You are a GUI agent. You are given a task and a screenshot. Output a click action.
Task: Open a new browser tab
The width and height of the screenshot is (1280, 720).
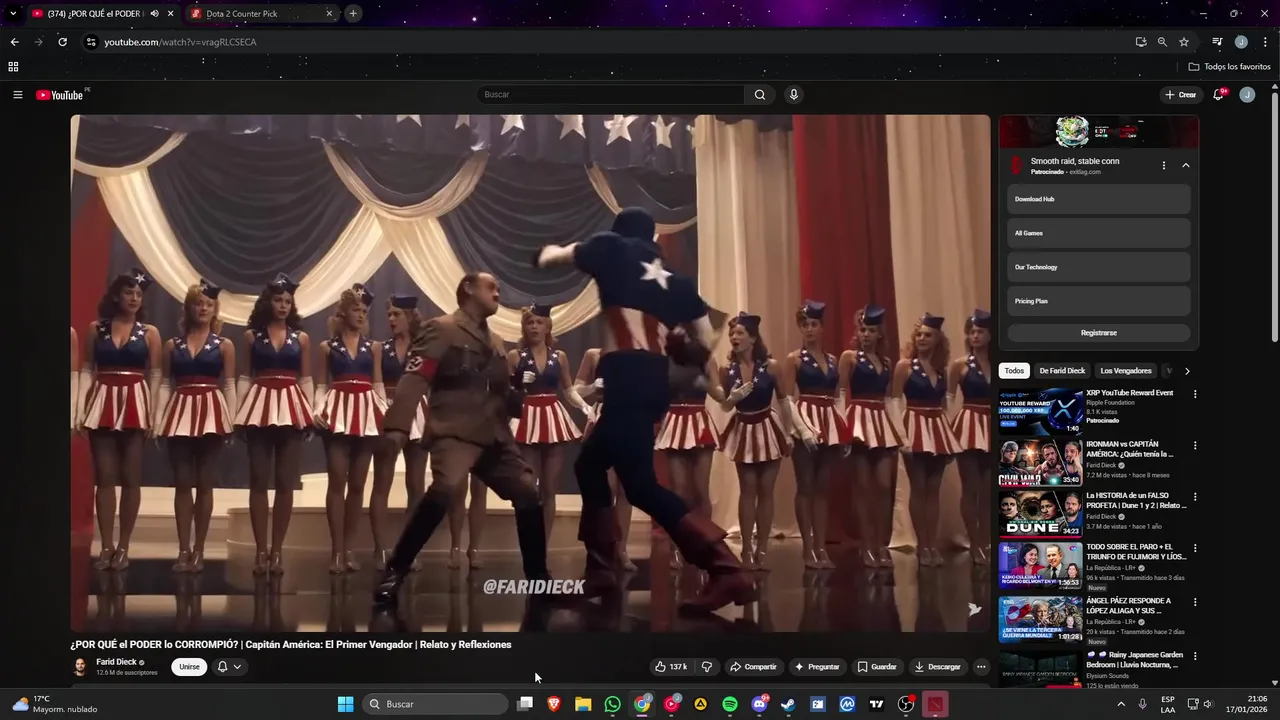pyautogui.click(x=353, y=14)
